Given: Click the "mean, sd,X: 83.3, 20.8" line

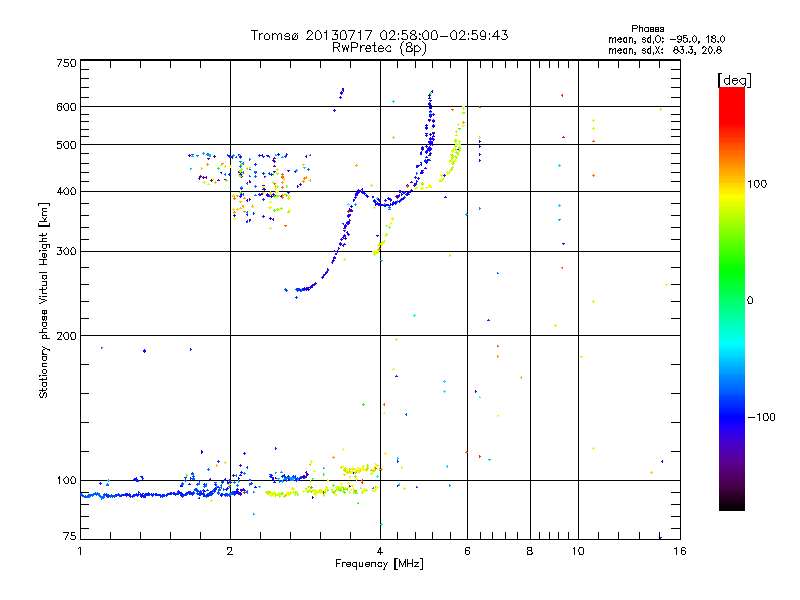Looking at the screenshot, I should [665, 50].
